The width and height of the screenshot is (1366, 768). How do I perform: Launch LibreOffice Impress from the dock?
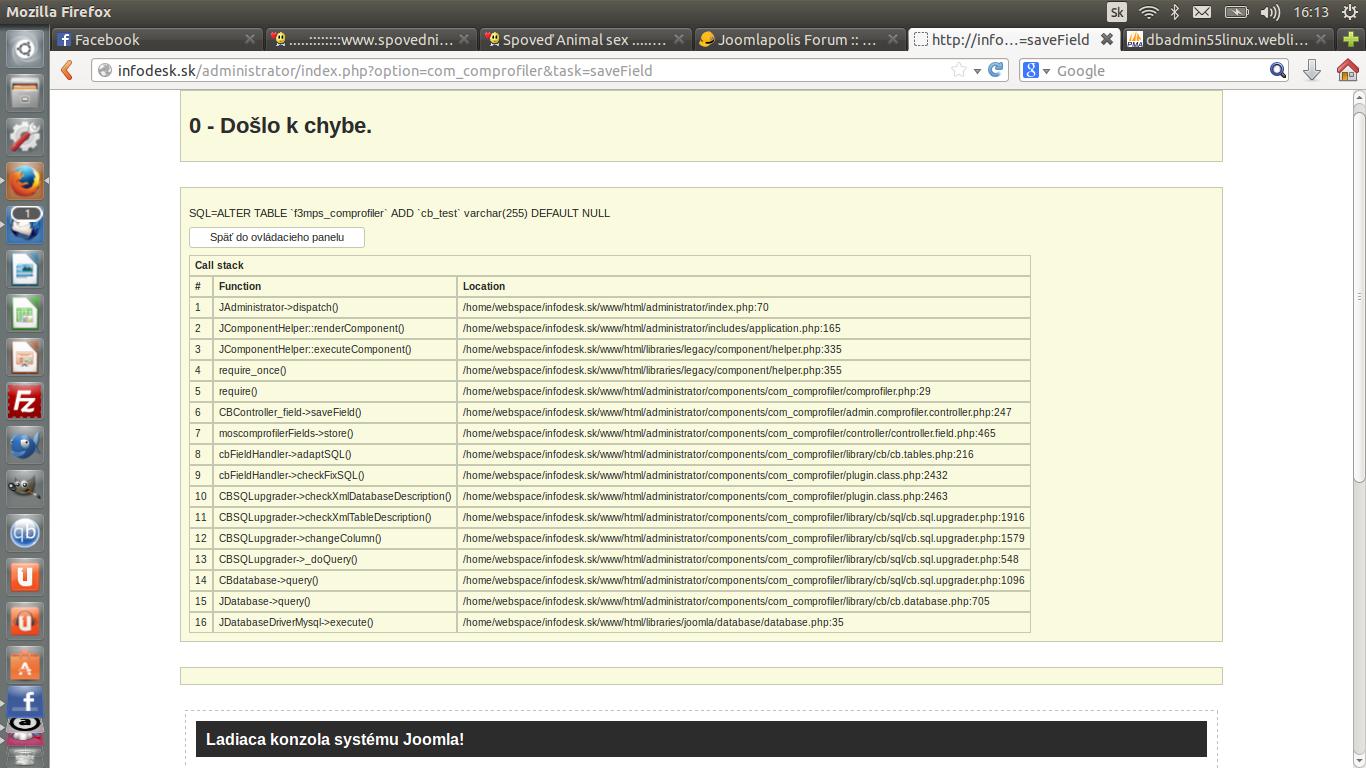[x=25, y=358]
